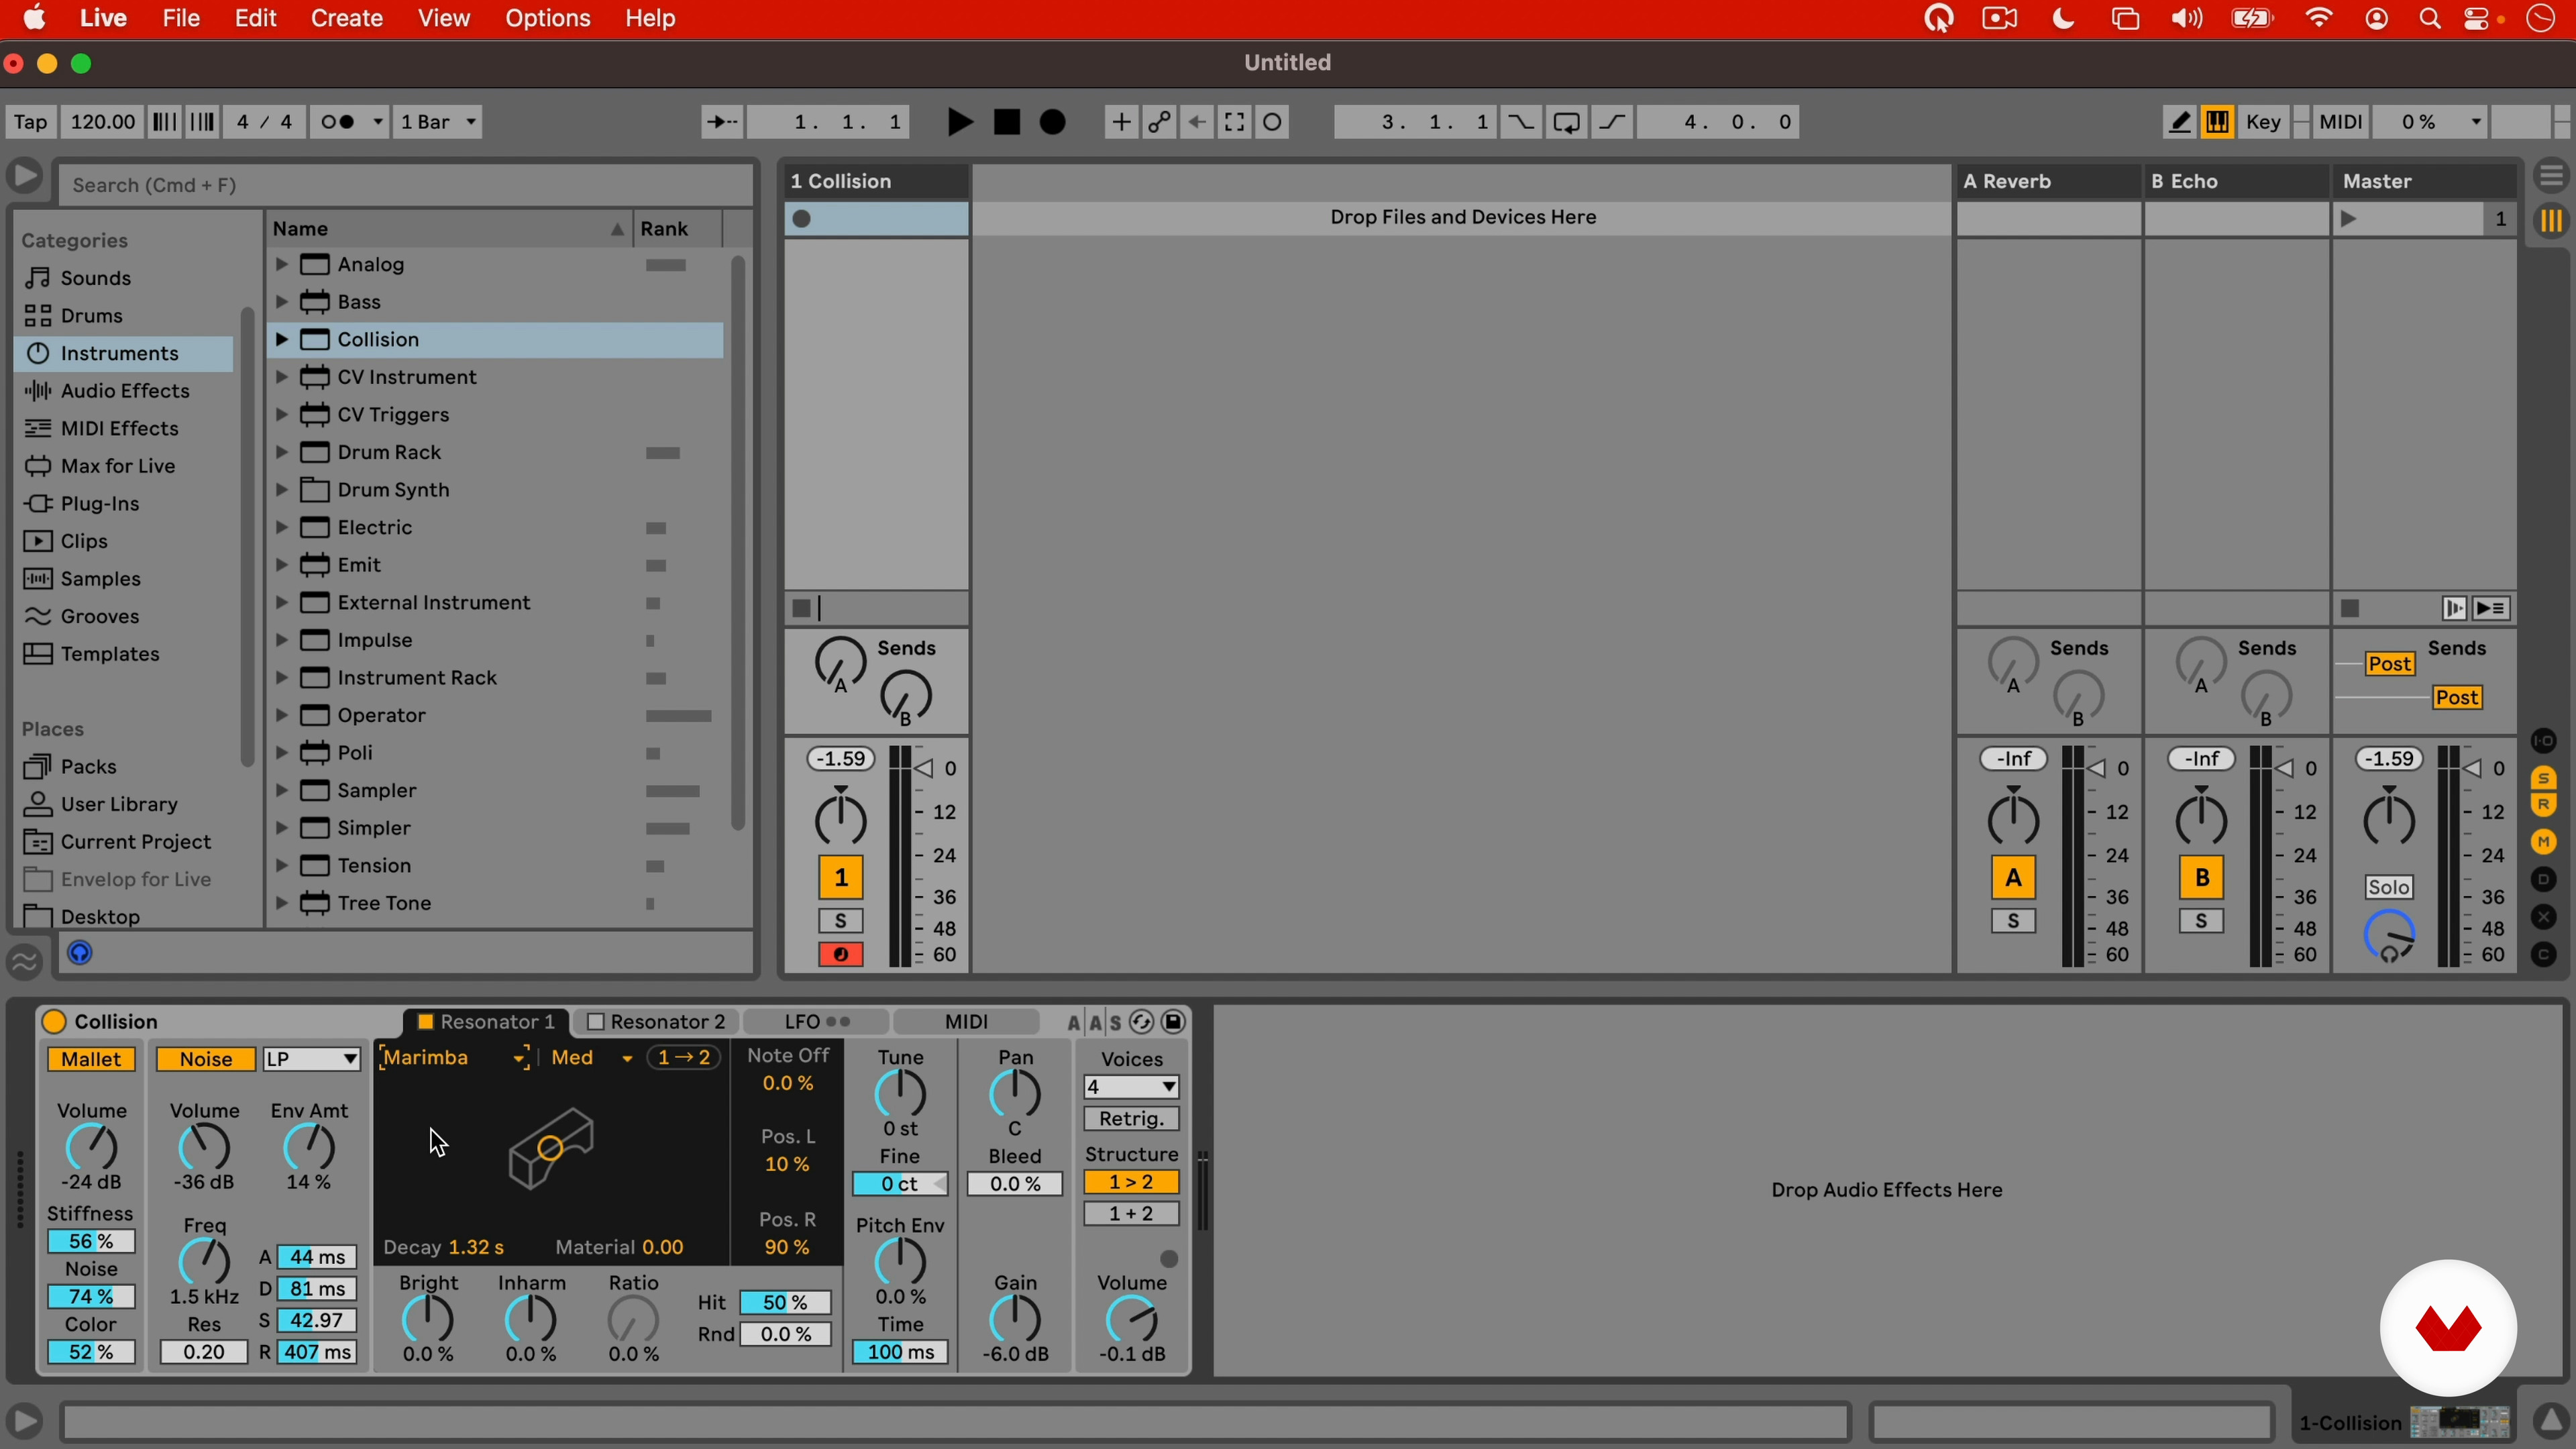Select the Drums category
Viewport: 2576px width, 1449px height.
click(91, 316)
